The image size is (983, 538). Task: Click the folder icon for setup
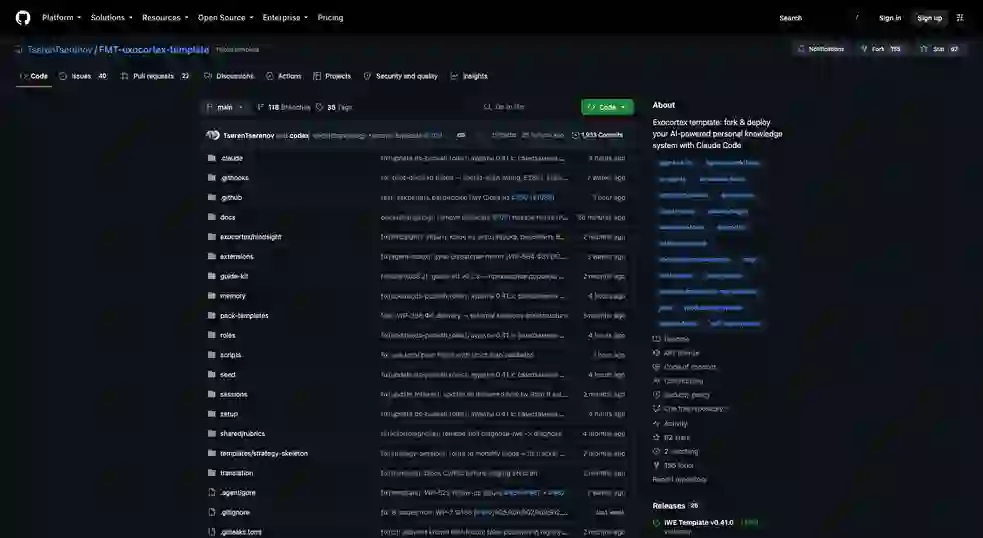(x=212, y=414)
